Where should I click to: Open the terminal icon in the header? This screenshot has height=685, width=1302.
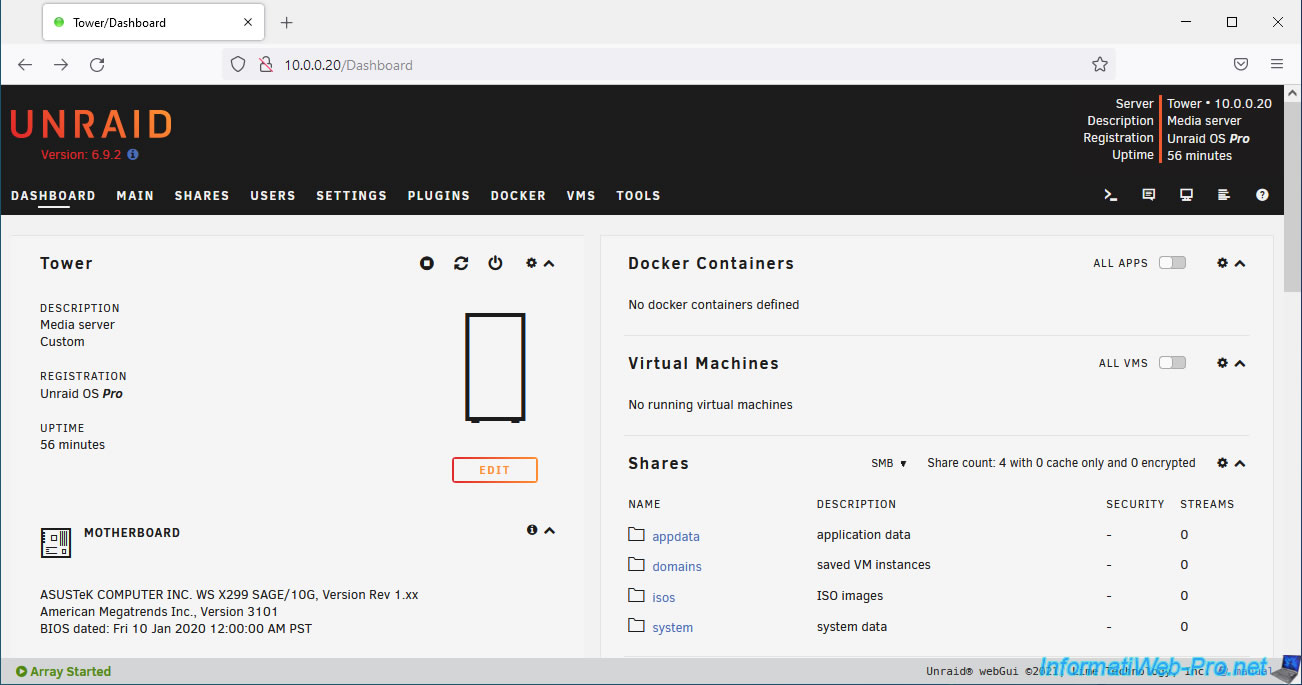1110,195
